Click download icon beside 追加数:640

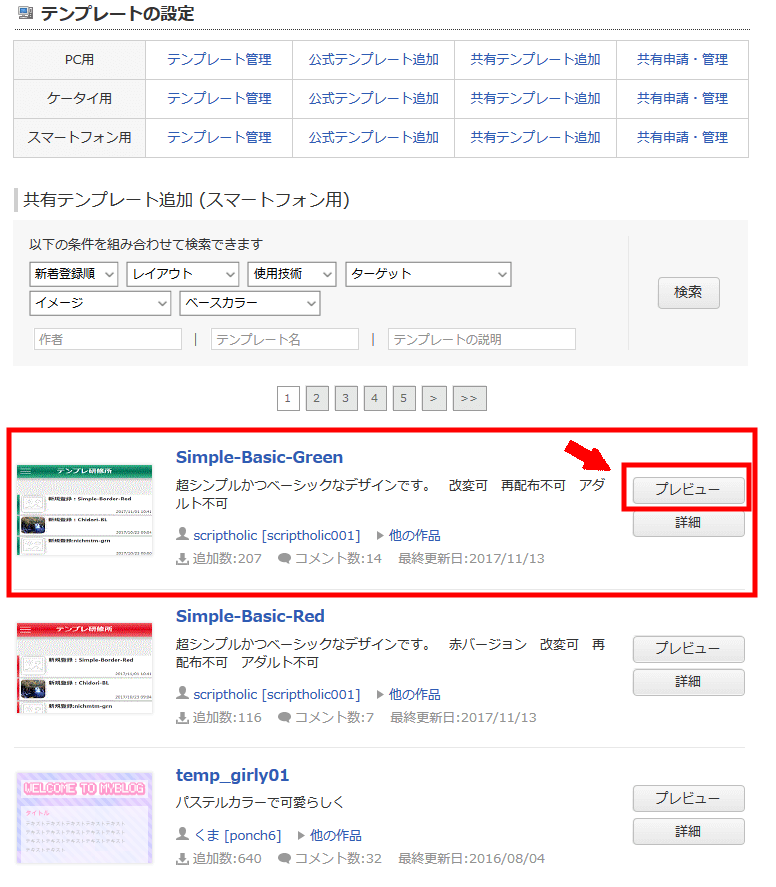point(182,859)
